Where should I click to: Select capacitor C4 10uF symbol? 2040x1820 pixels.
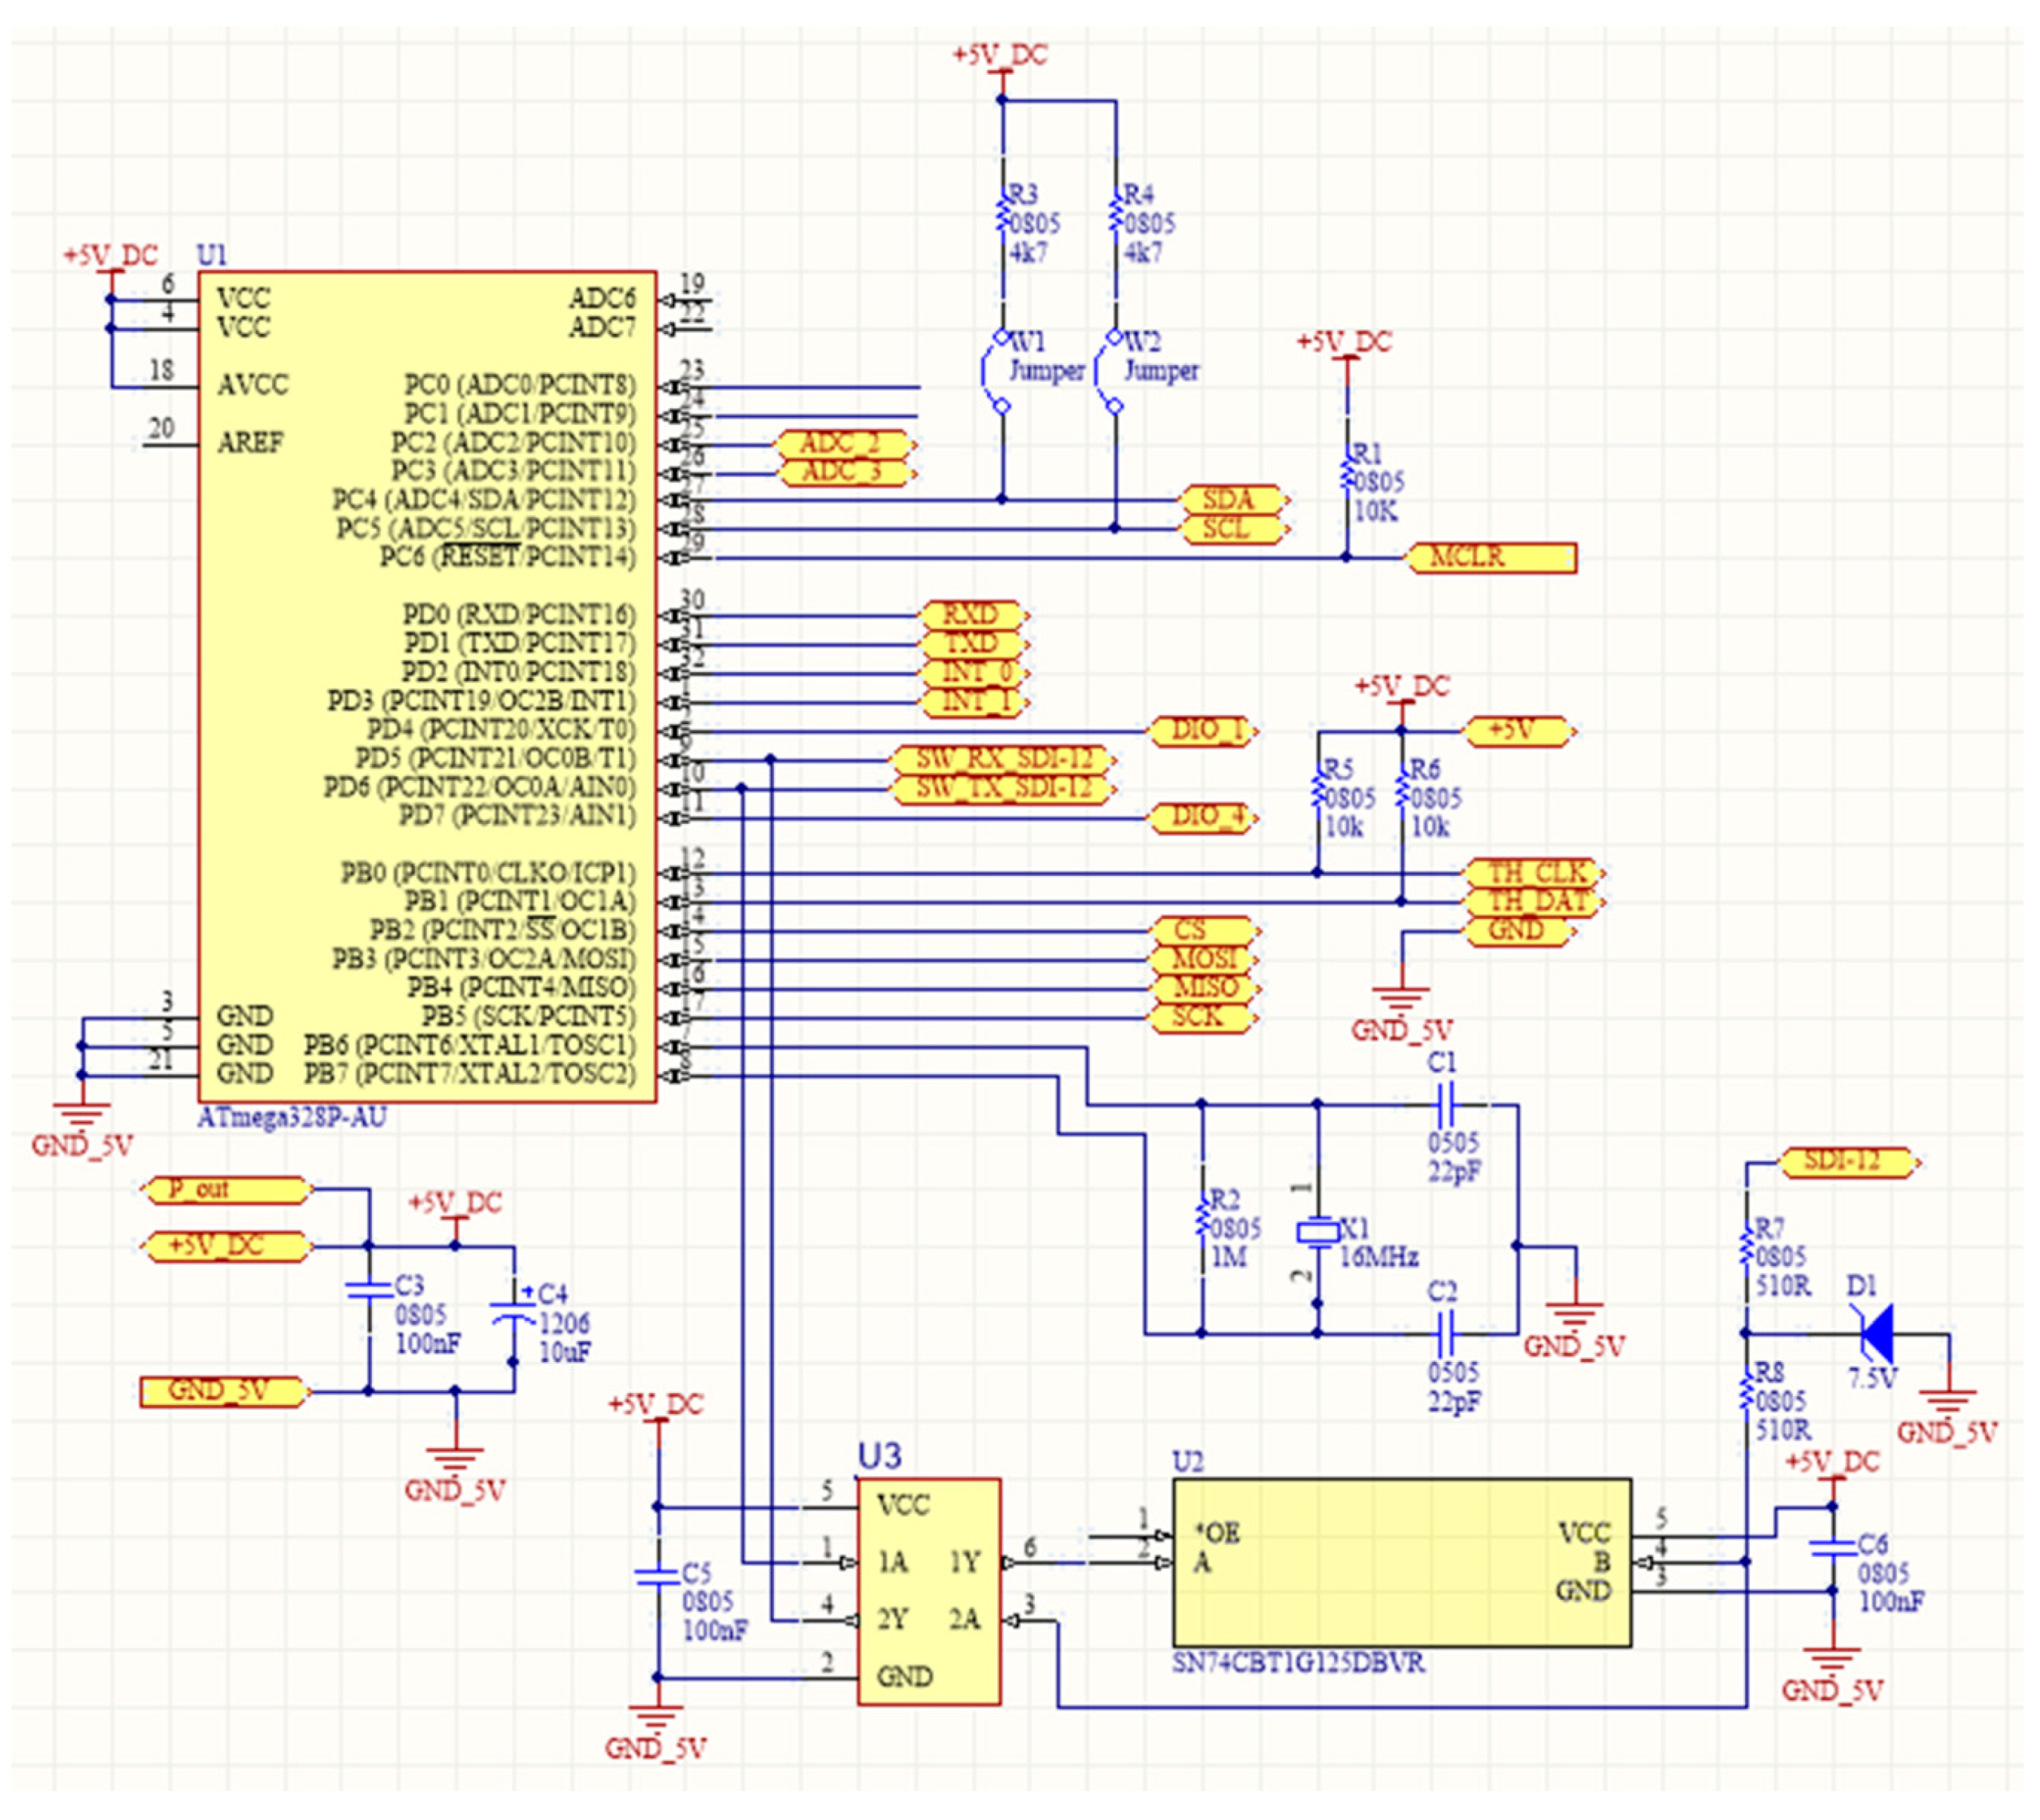[x=513, y=1311]
